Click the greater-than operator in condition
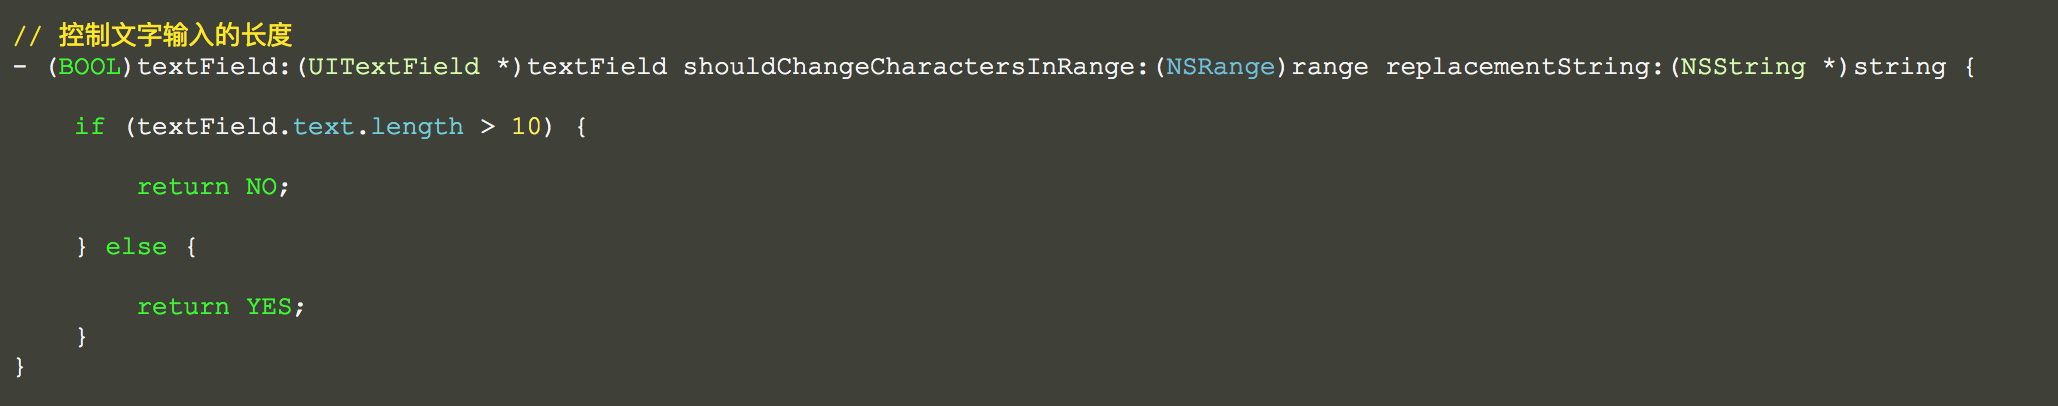This screenshot has width=2058, height=406. 487,127
